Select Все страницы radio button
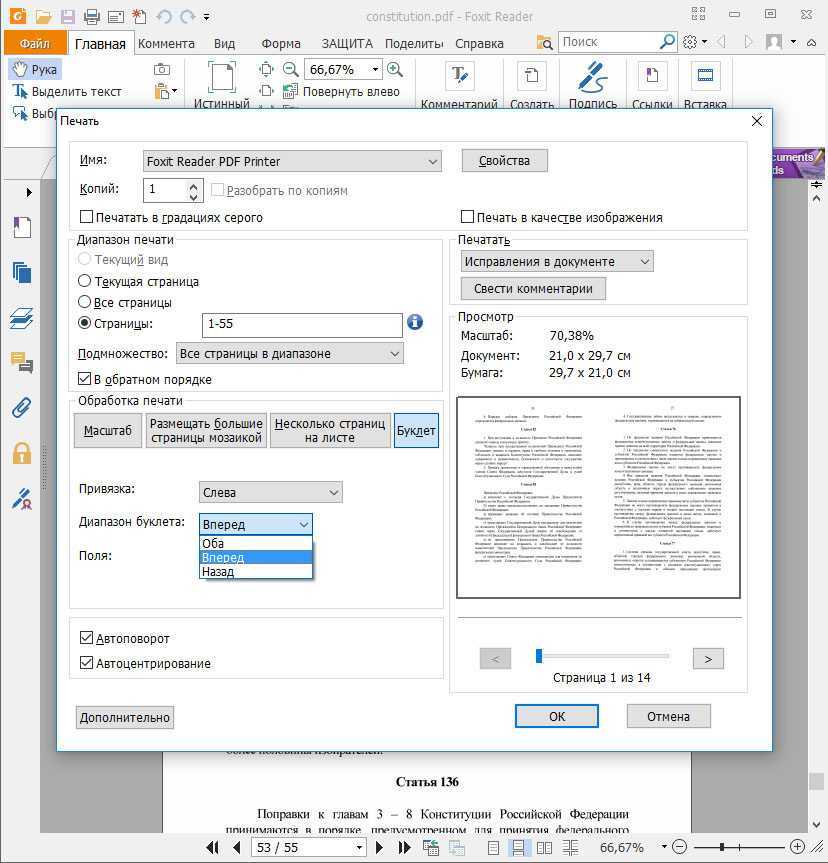Viewport: 828px width, 863px height. tap(84, 302)
